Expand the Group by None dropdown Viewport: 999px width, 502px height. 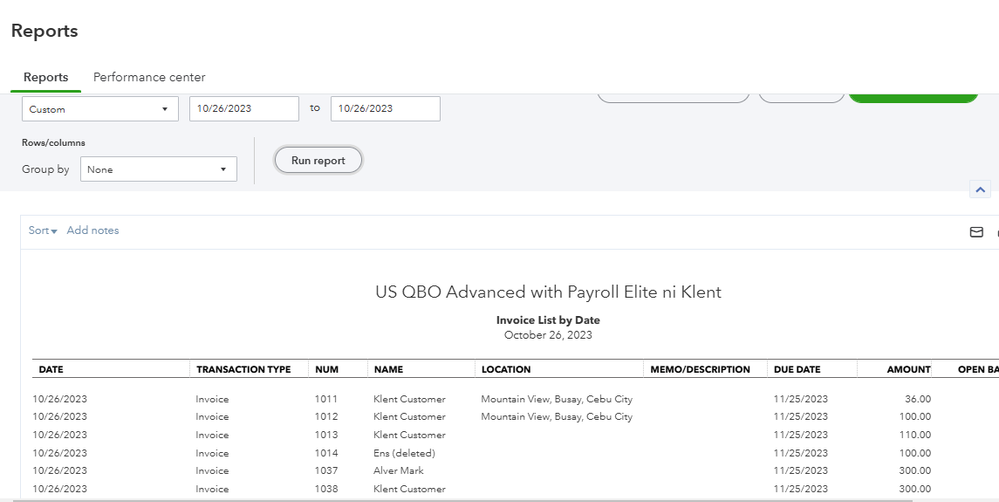pos(158,170)
